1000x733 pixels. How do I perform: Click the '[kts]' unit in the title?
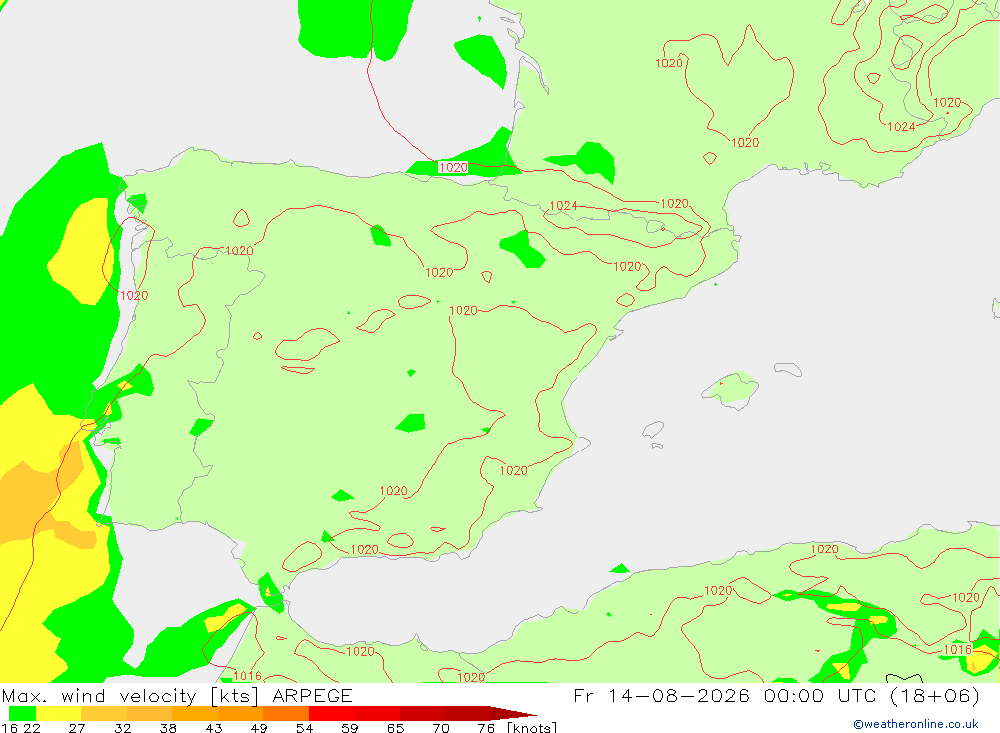[235, 695]
